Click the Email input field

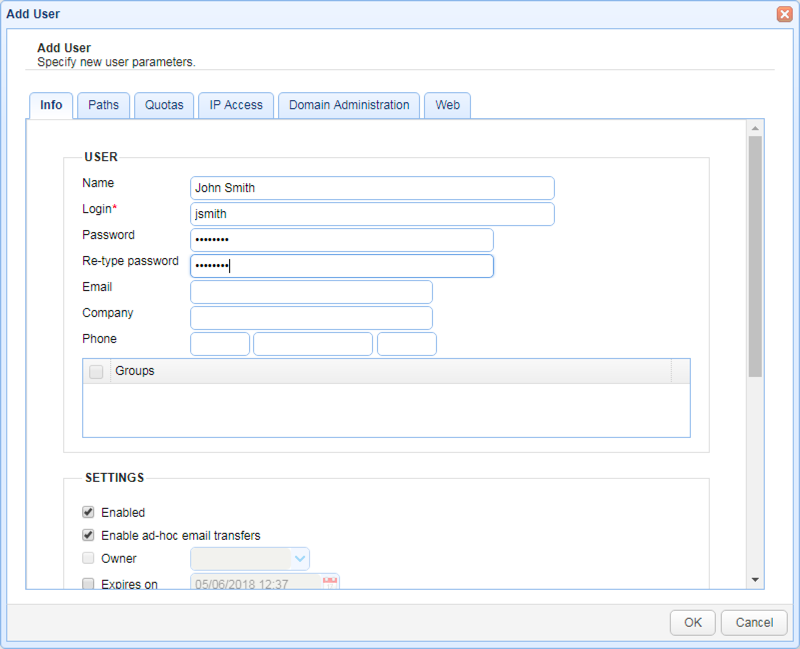click(310, 292)
